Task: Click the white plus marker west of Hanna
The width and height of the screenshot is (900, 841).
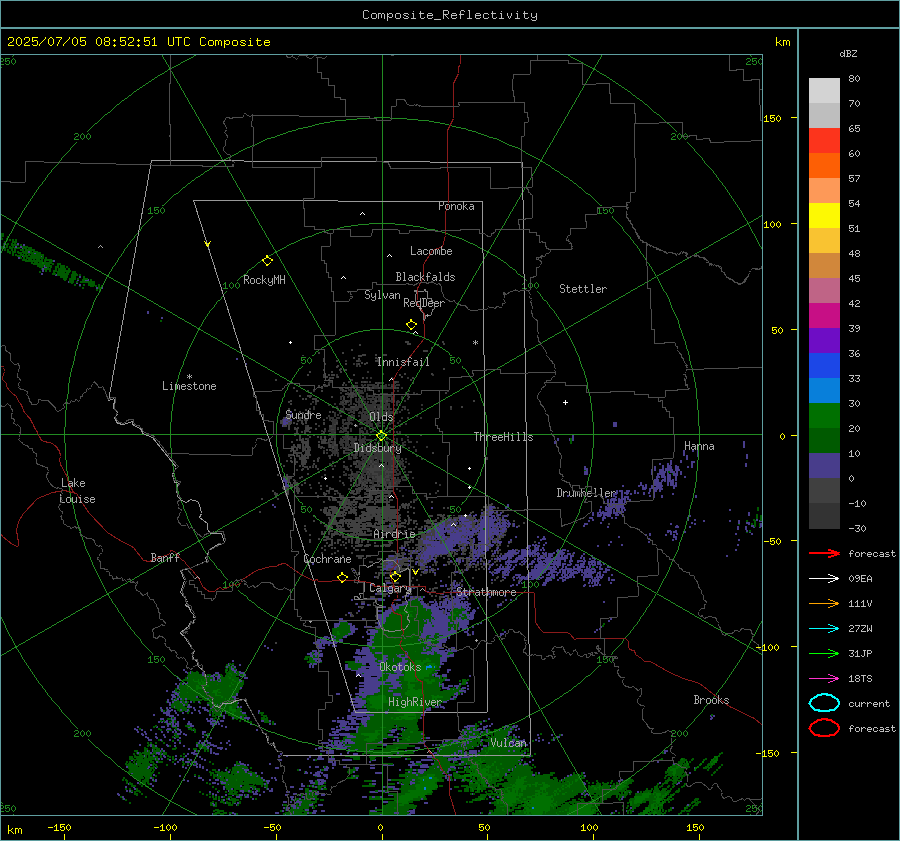Action: pos(565,402)
